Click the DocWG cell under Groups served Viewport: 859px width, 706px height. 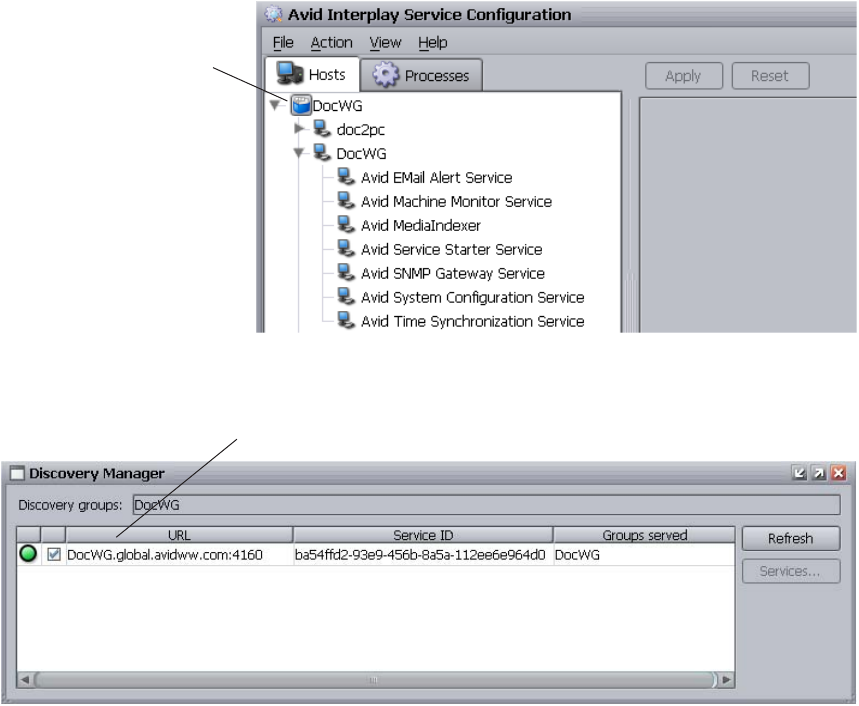coord(644,555)
